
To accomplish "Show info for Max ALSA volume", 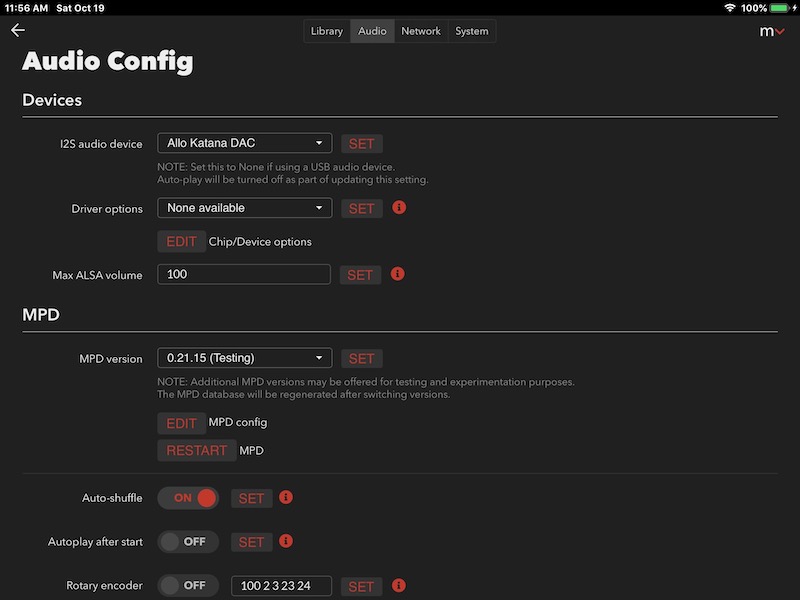I will point(397,274).
